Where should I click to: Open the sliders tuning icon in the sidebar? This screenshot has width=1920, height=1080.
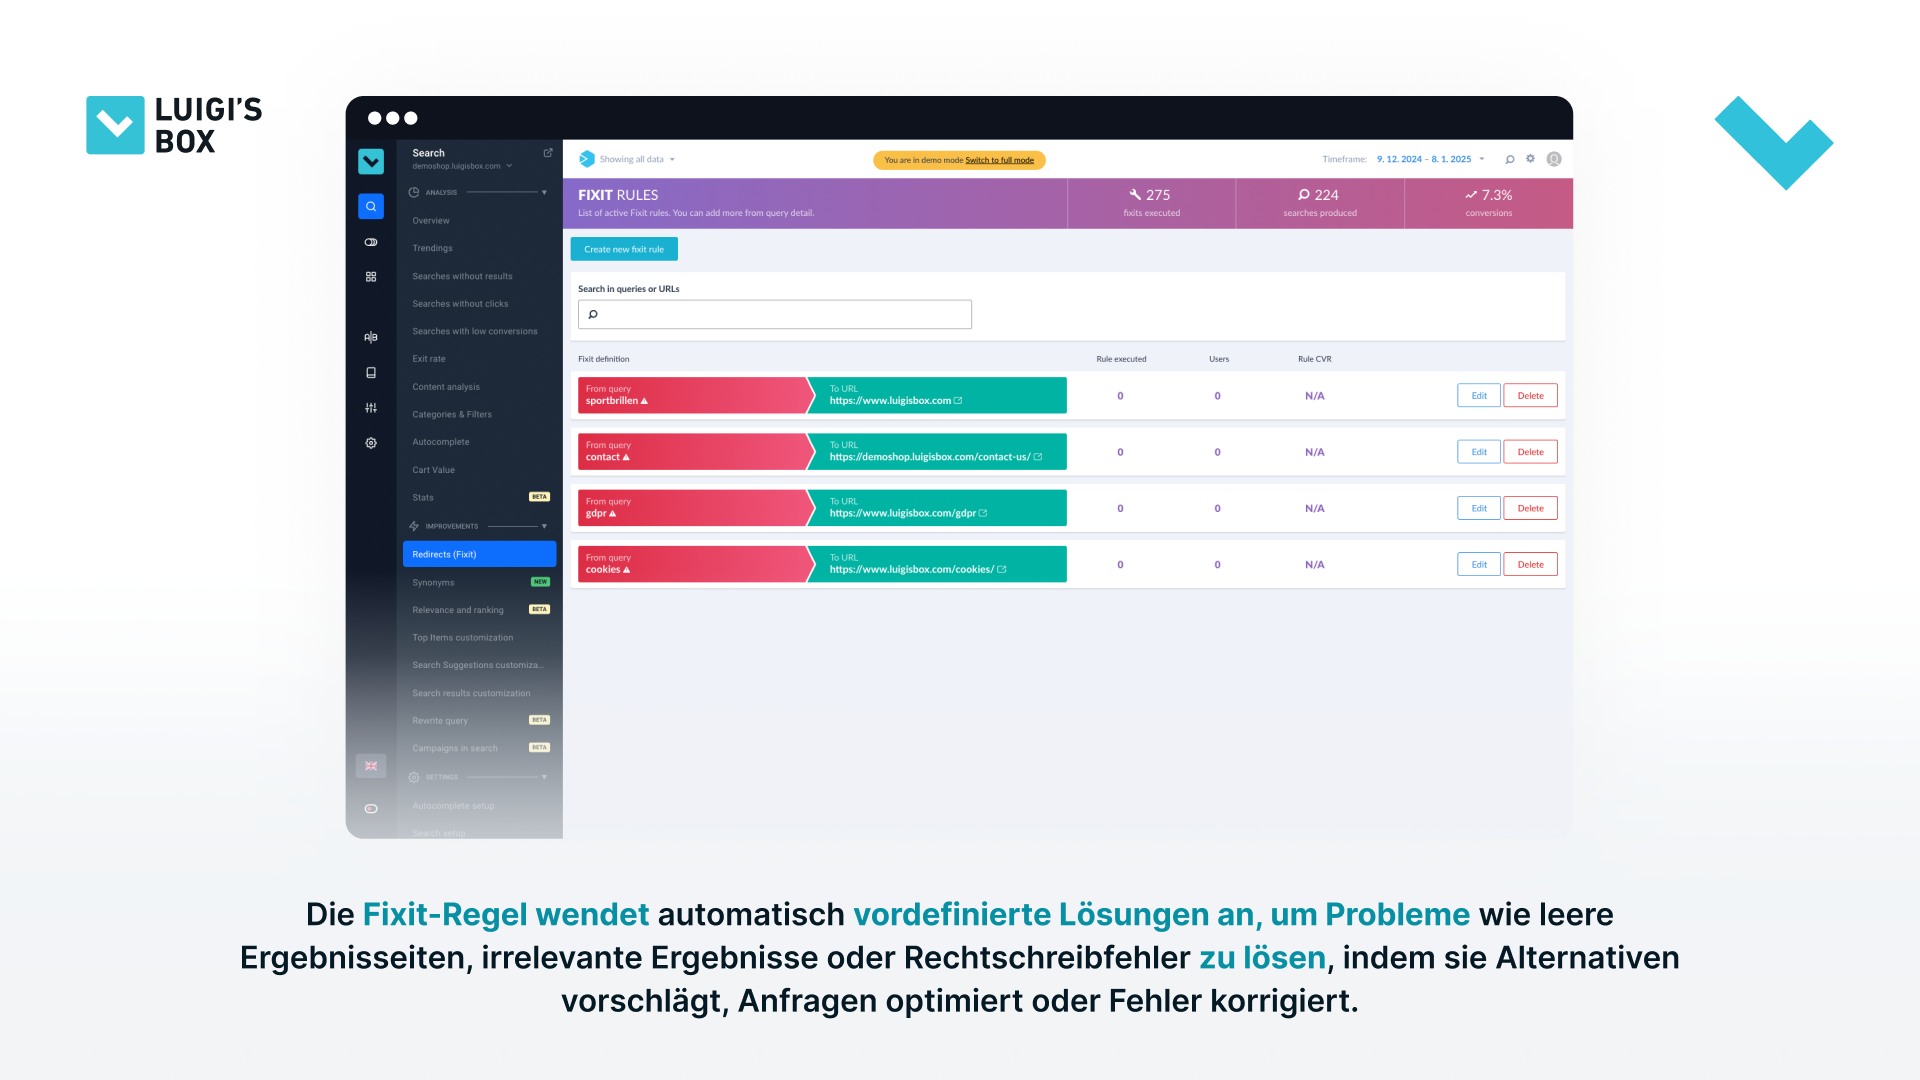pos(371,408)
